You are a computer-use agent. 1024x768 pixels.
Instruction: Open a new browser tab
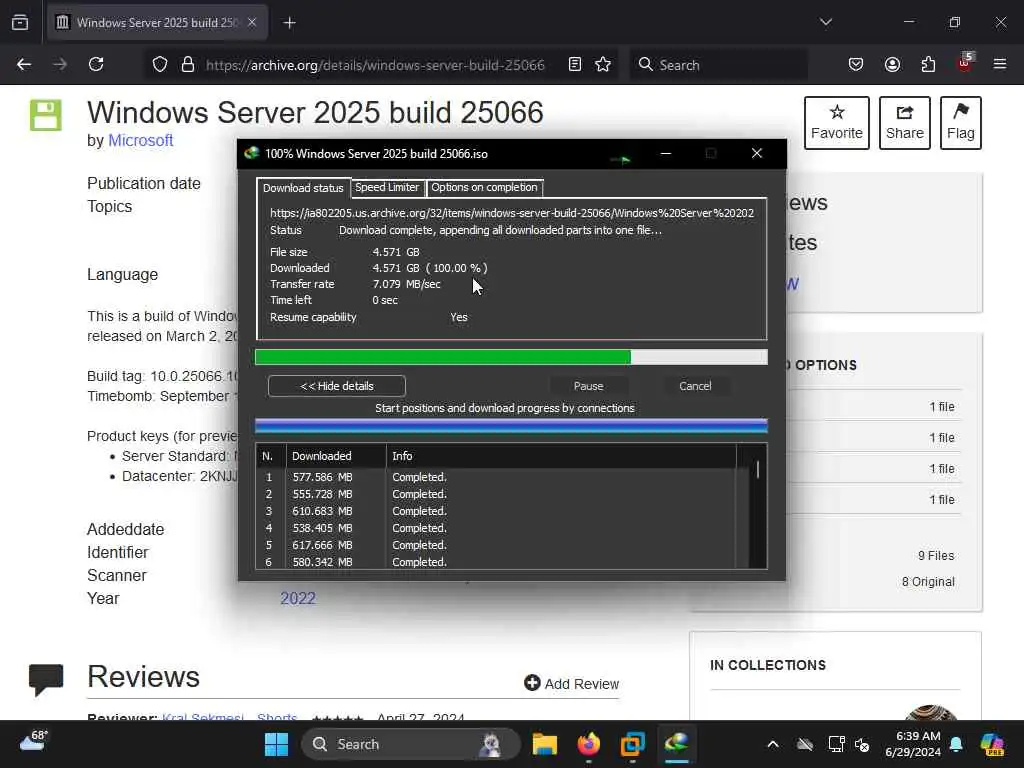[x=289, y=23]
